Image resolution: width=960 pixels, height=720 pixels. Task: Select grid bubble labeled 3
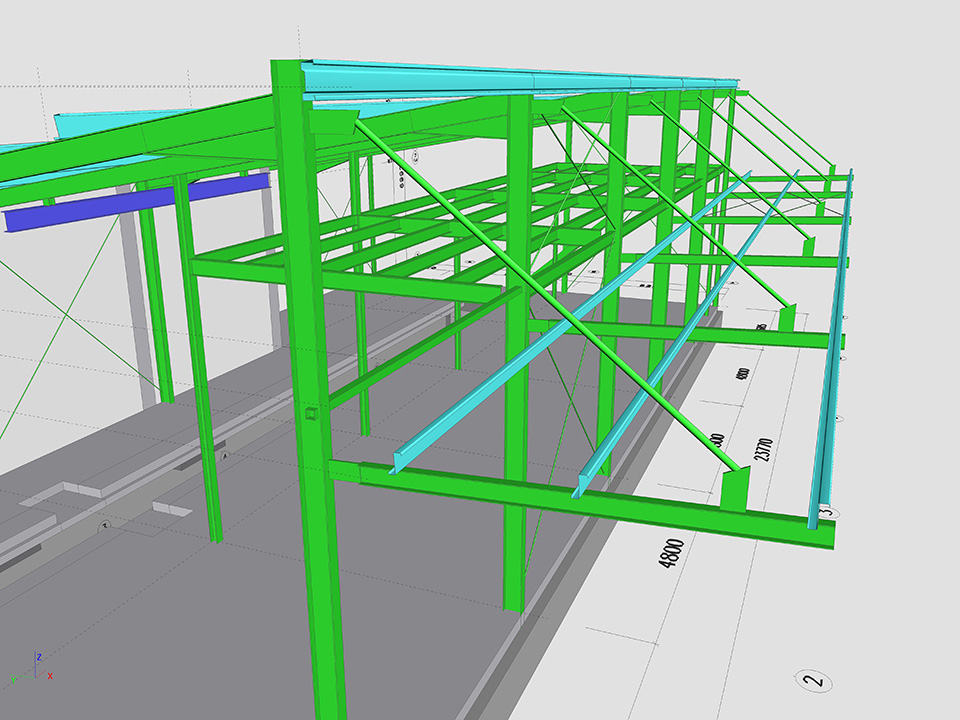tap(826, 512)
